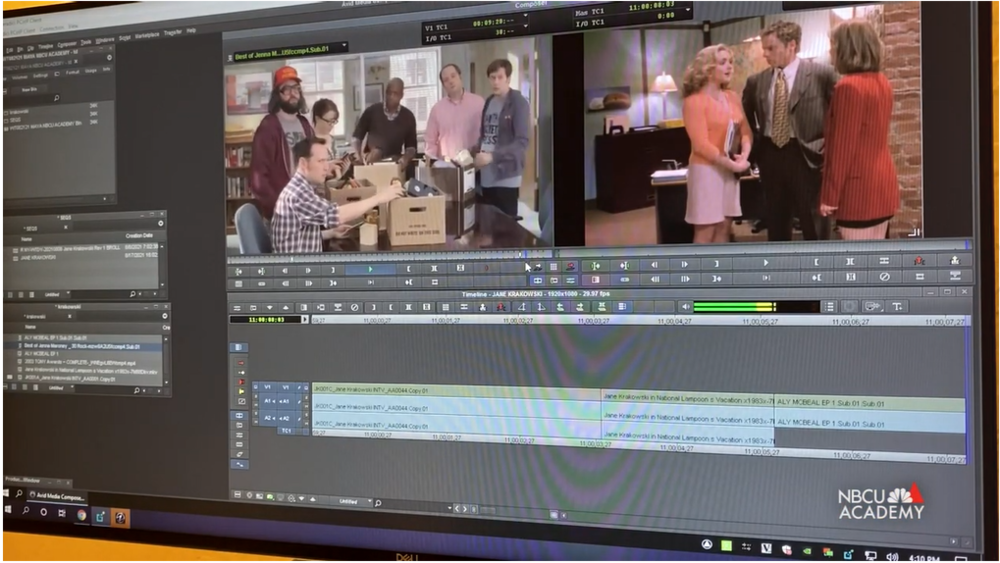Click the red splice-in icon under record monitor
The image size is (1000, 563).
click(919, 260)
